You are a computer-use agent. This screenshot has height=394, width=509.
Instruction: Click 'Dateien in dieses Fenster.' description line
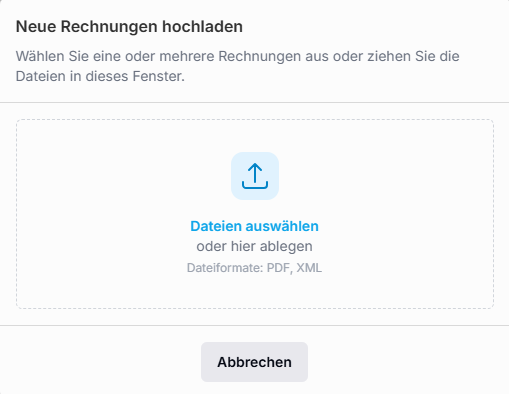point(100,76)
